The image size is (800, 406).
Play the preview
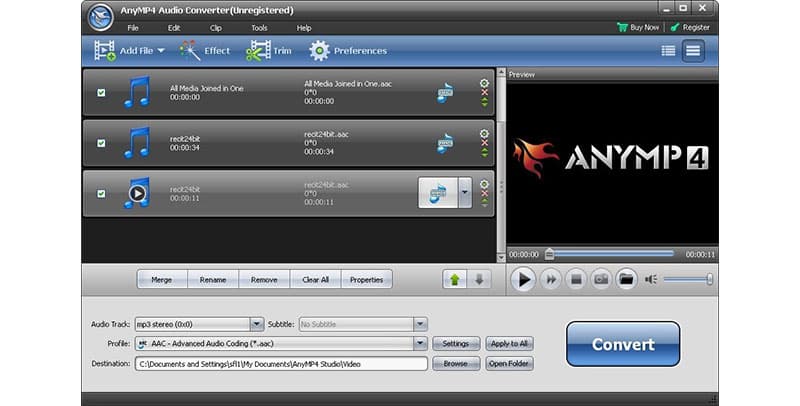click(x=523, y=280)
